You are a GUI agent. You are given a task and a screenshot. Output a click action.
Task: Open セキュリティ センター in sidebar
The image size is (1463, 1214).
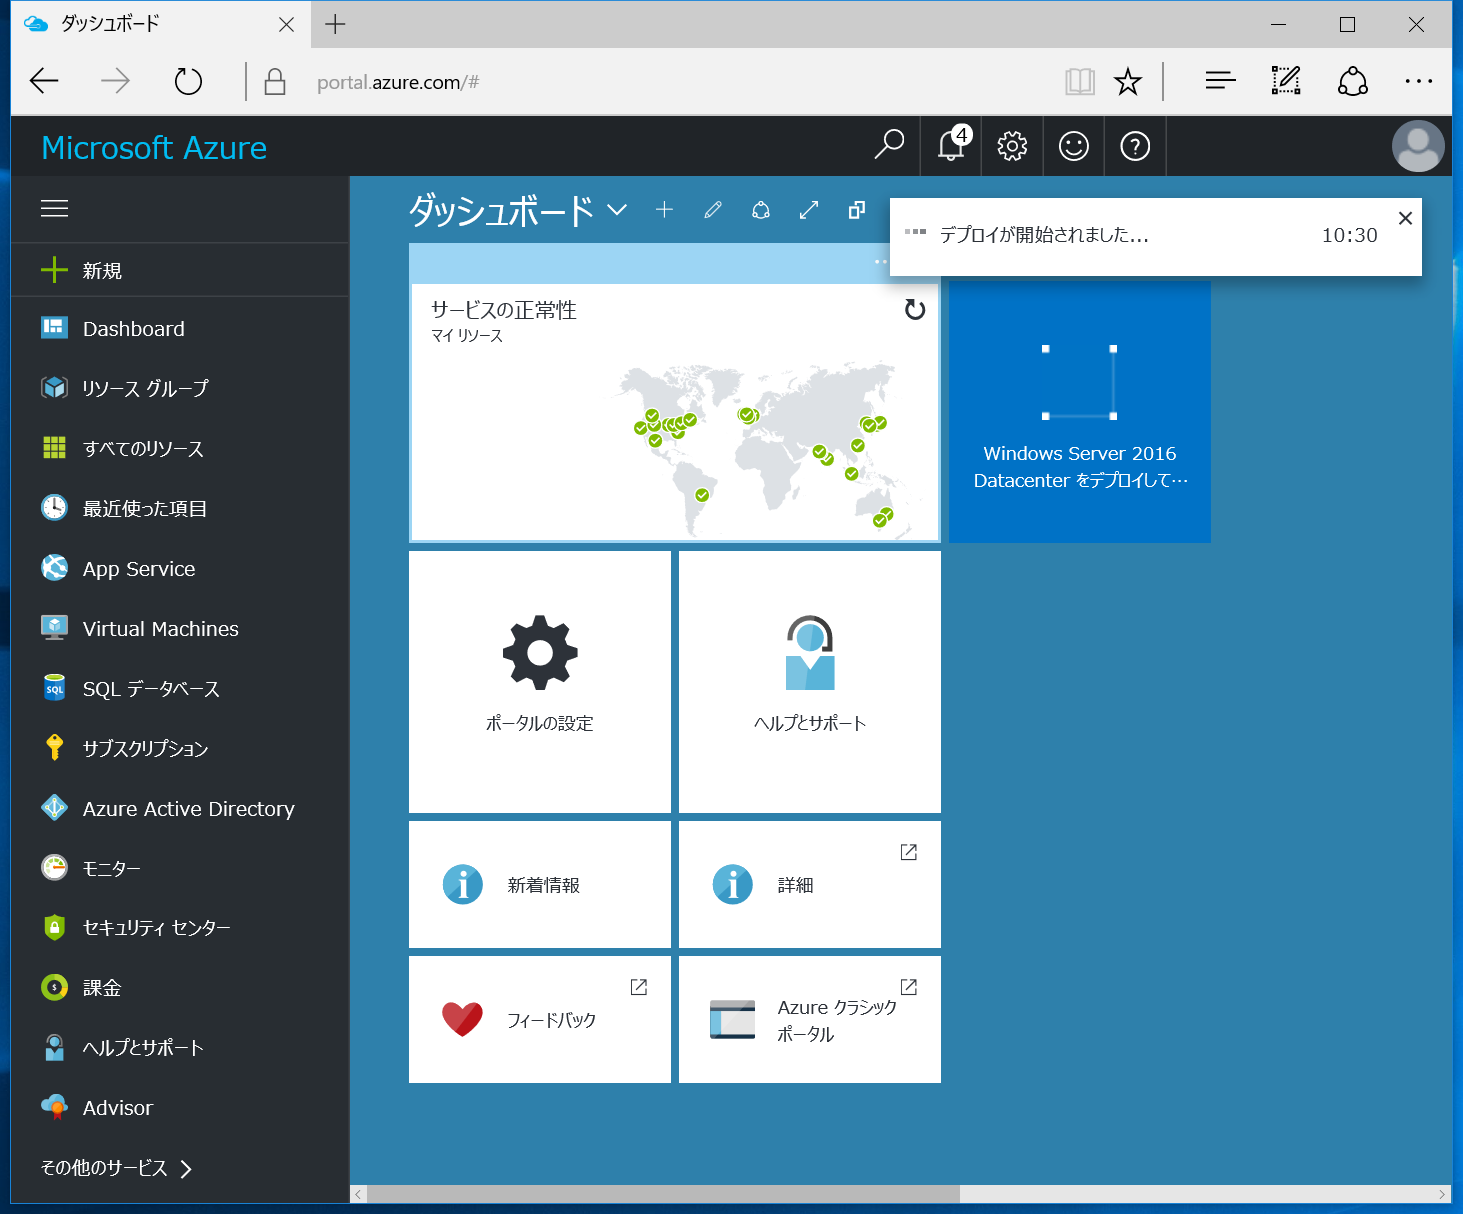(180, 928)
